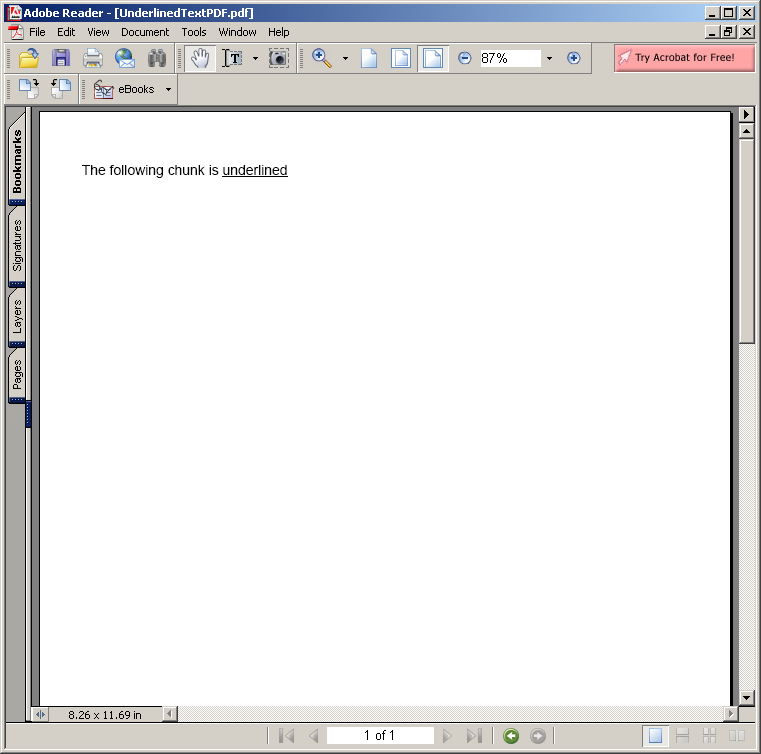The height and width of the screenshot is (754, 761).
Task: Click the Adobe PDF icon beside File menu
Action: (x=16, y=33)
